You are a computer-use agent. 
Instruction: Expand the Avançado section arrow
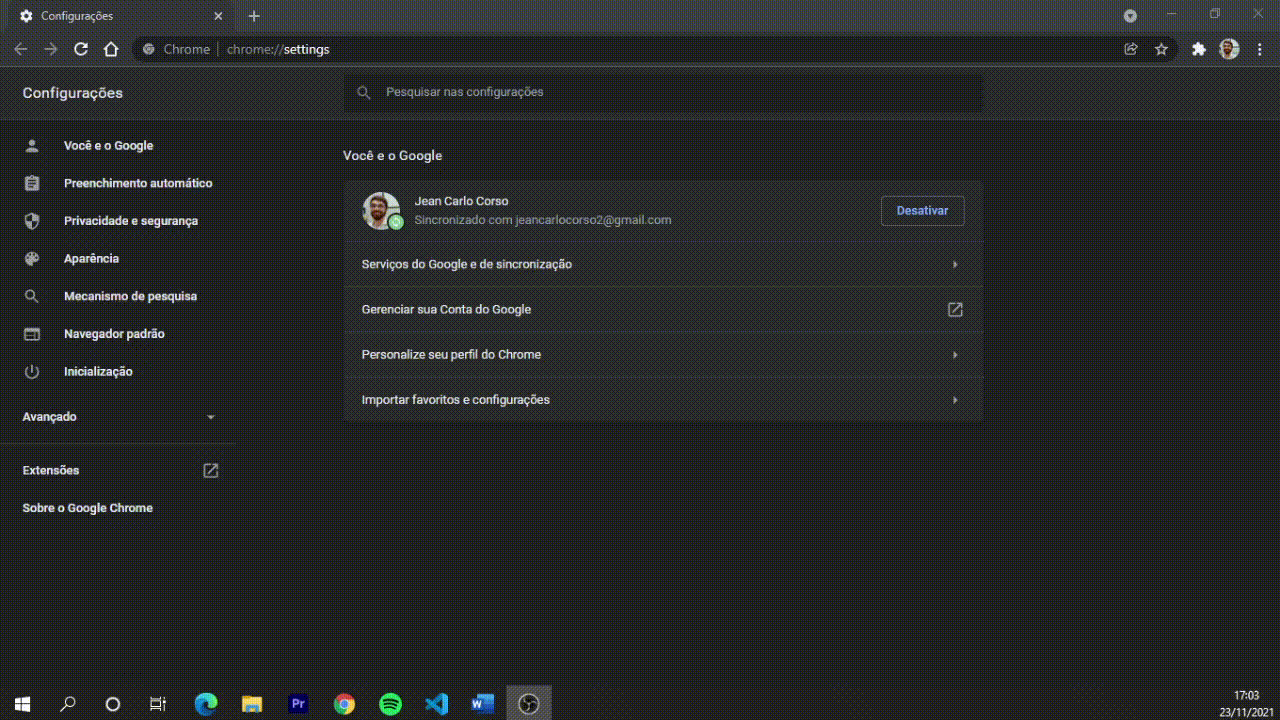(x=210, y=417)
